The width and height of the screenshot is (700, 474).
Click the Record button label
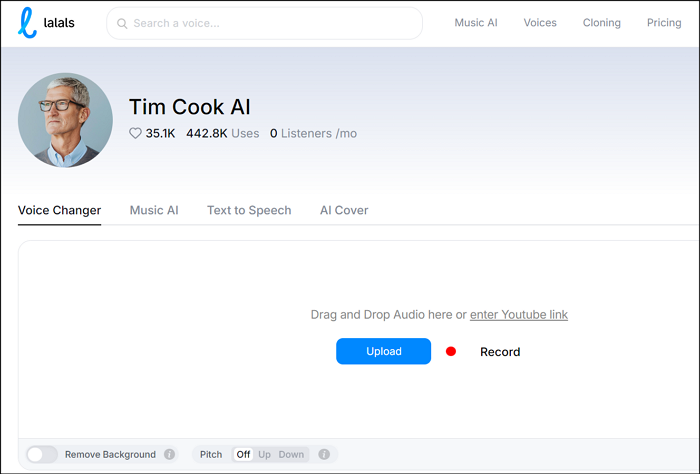500,352
